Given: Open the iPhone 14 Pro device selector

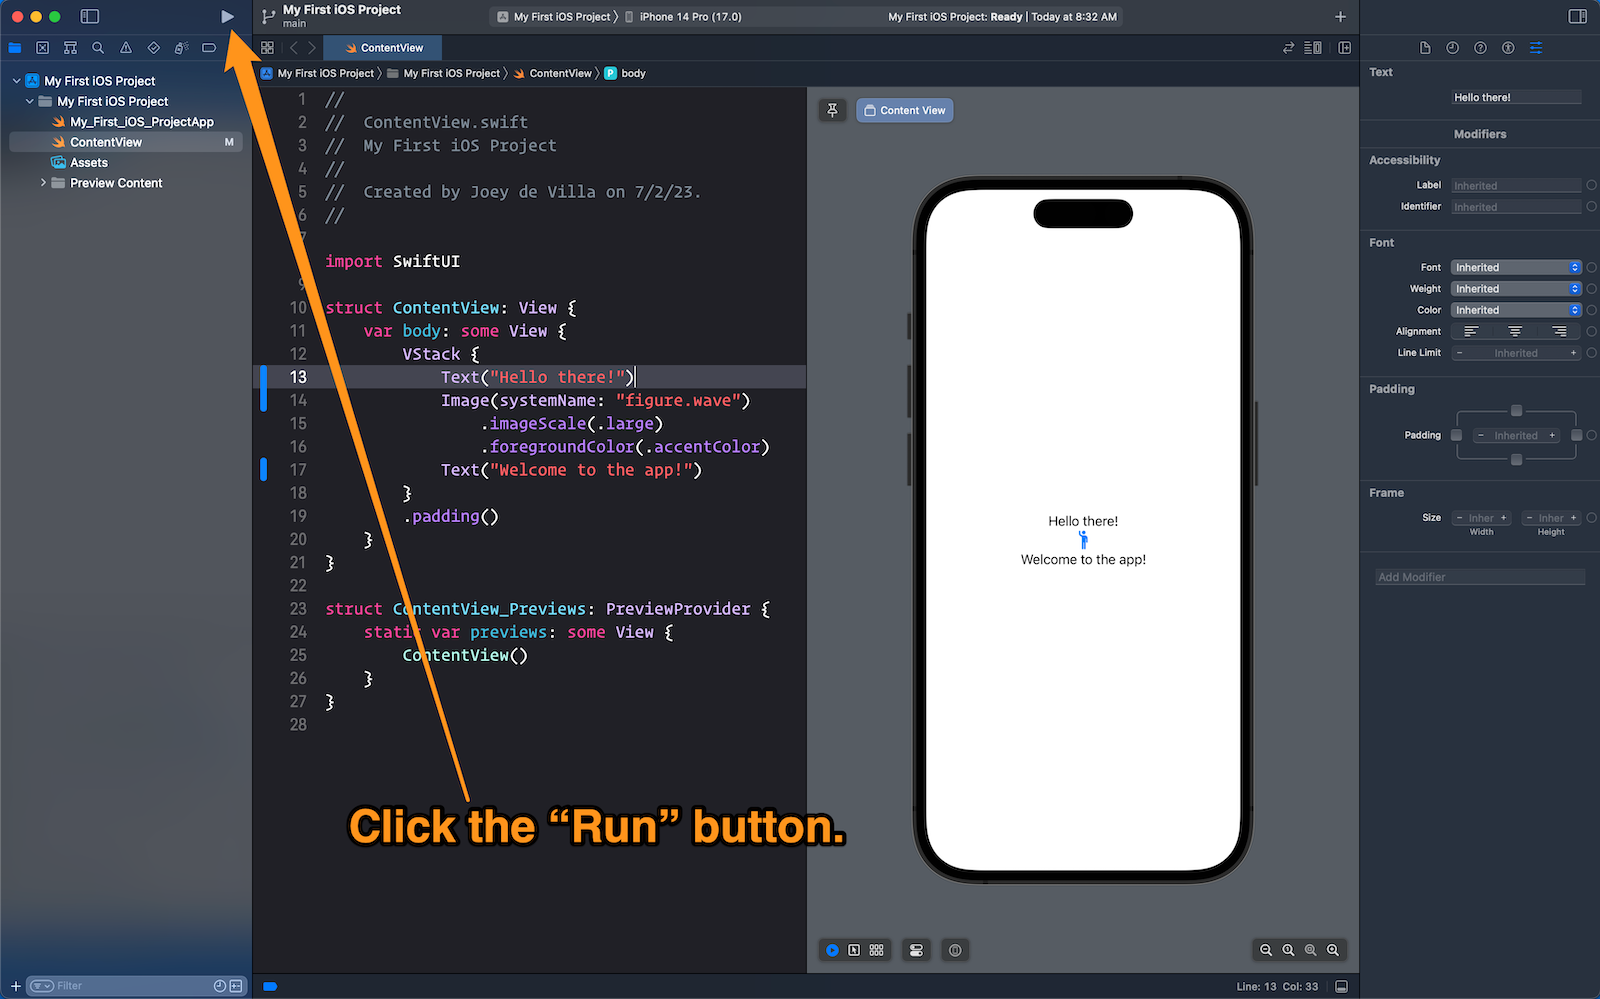Looking at the screenshot, I should point(683,17).
